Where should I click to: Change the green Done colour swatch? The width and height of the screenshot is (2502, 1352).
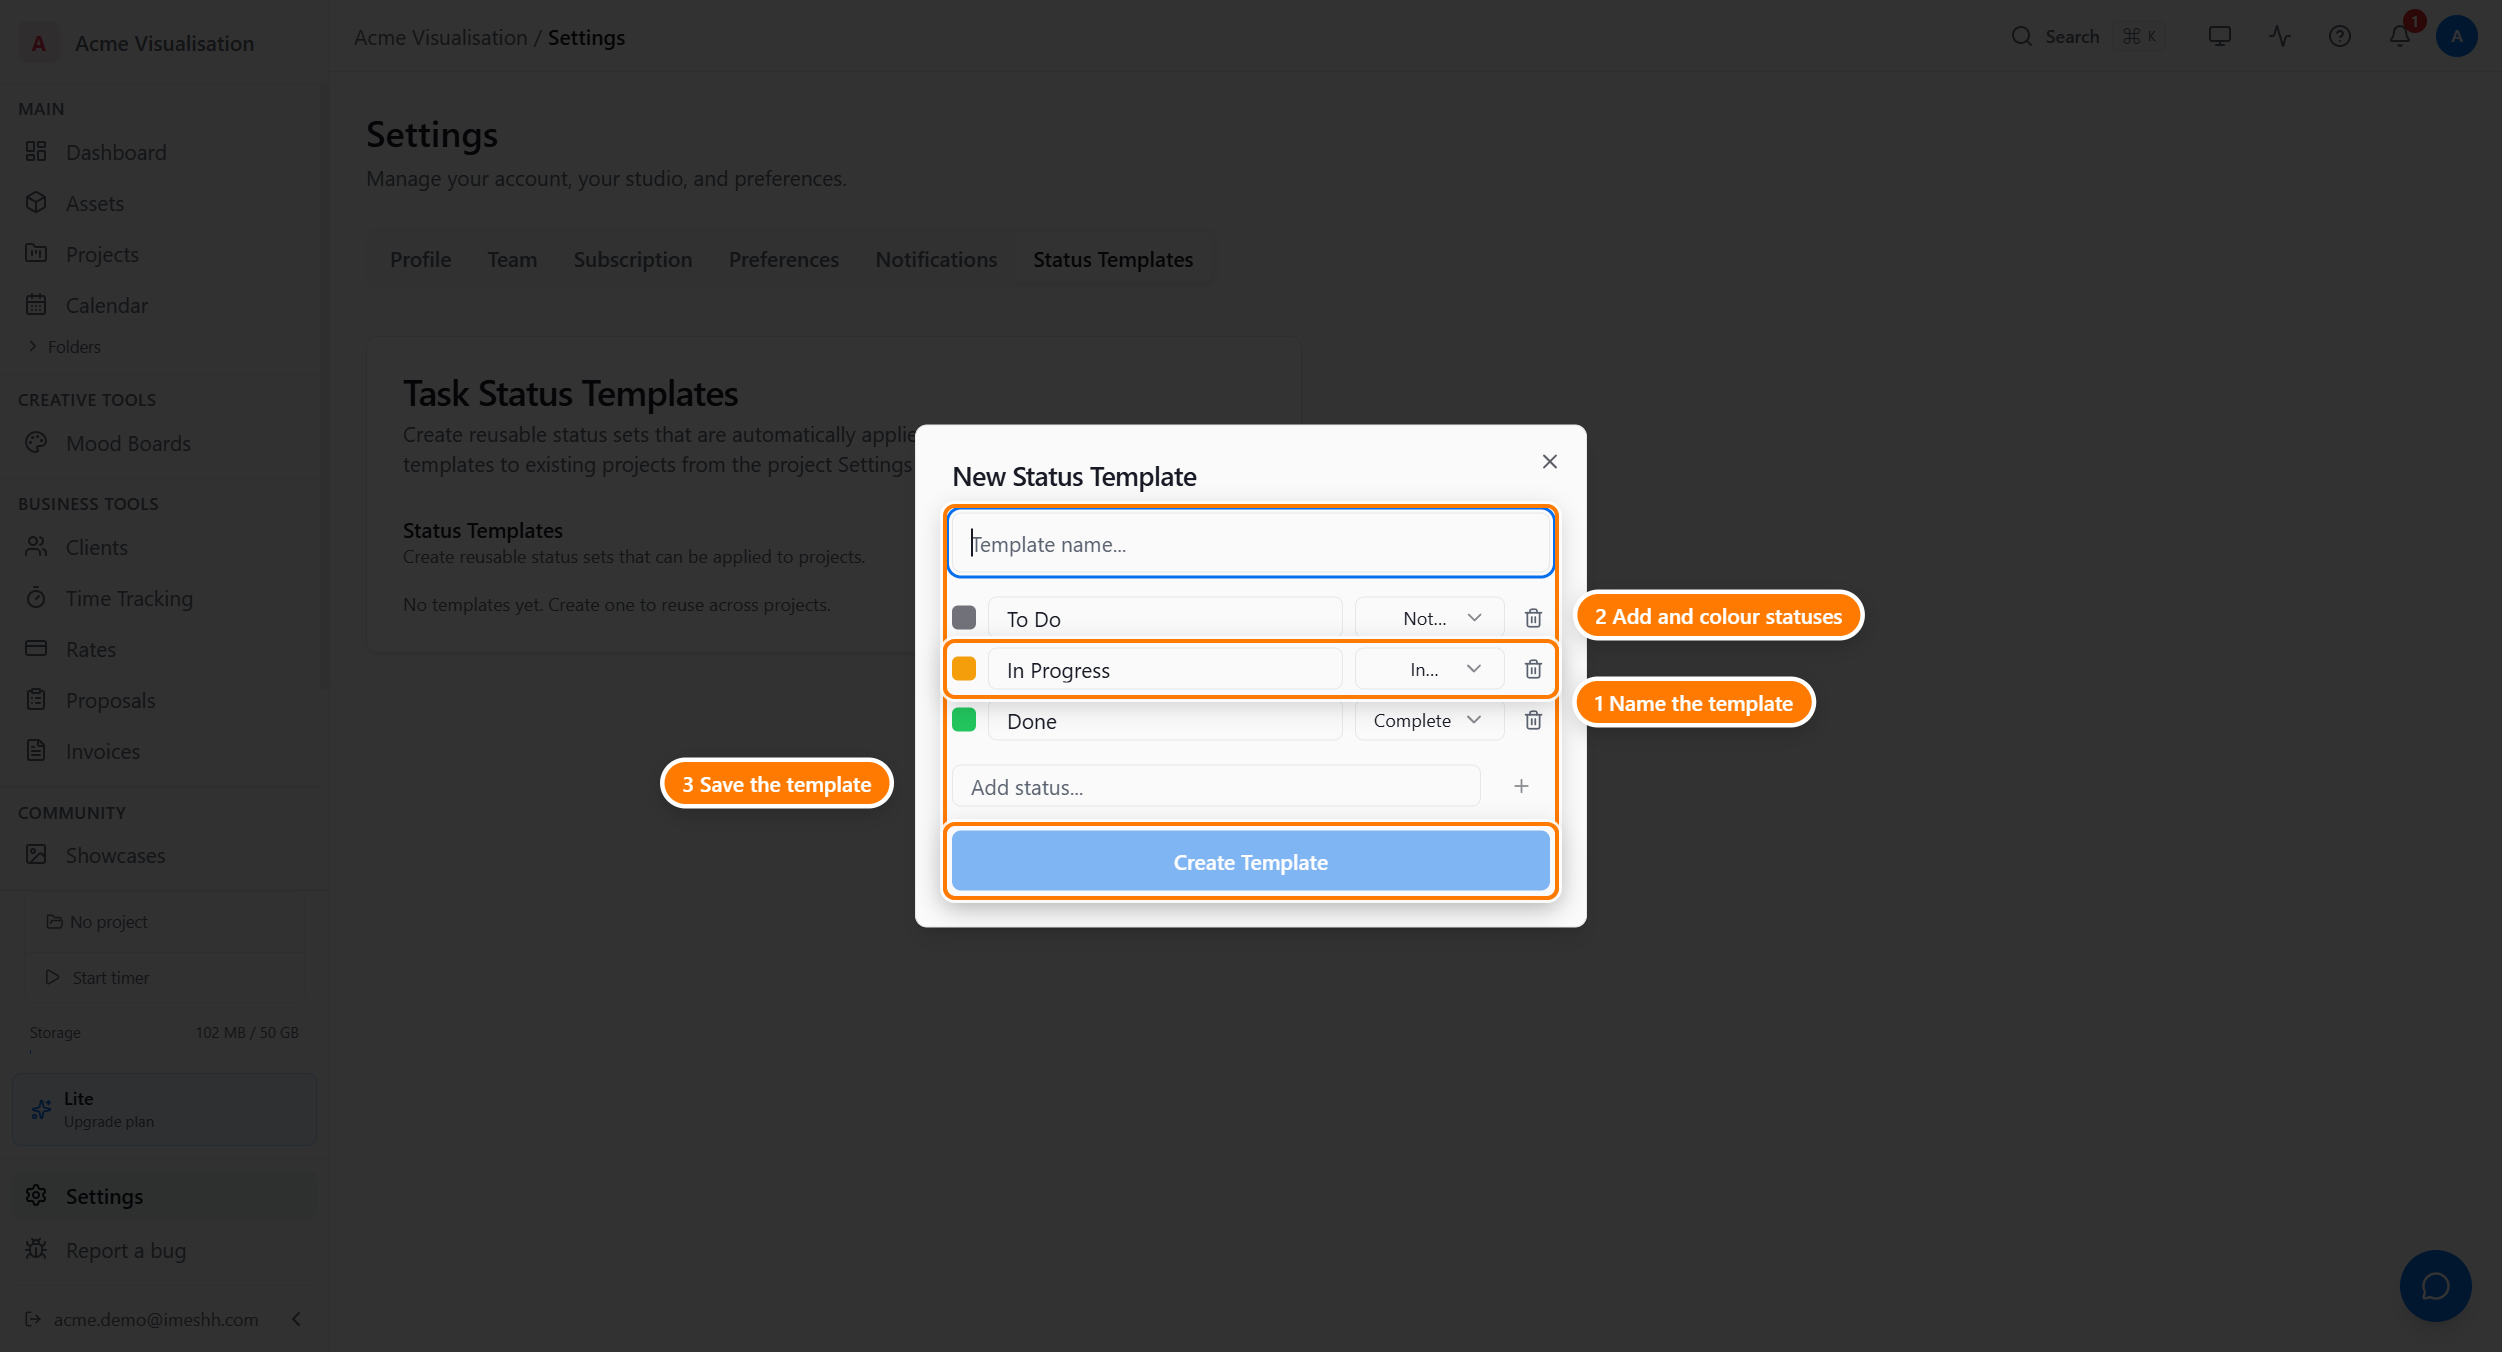[964, 719]
